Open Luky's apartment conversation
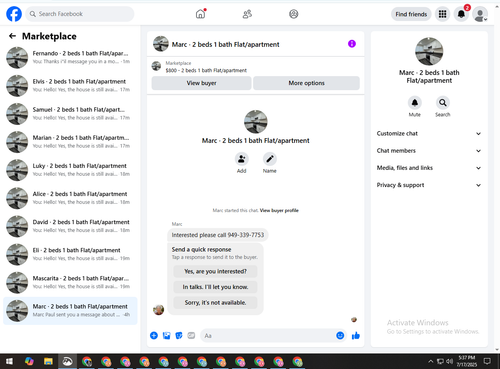 [x=70, y=170]
